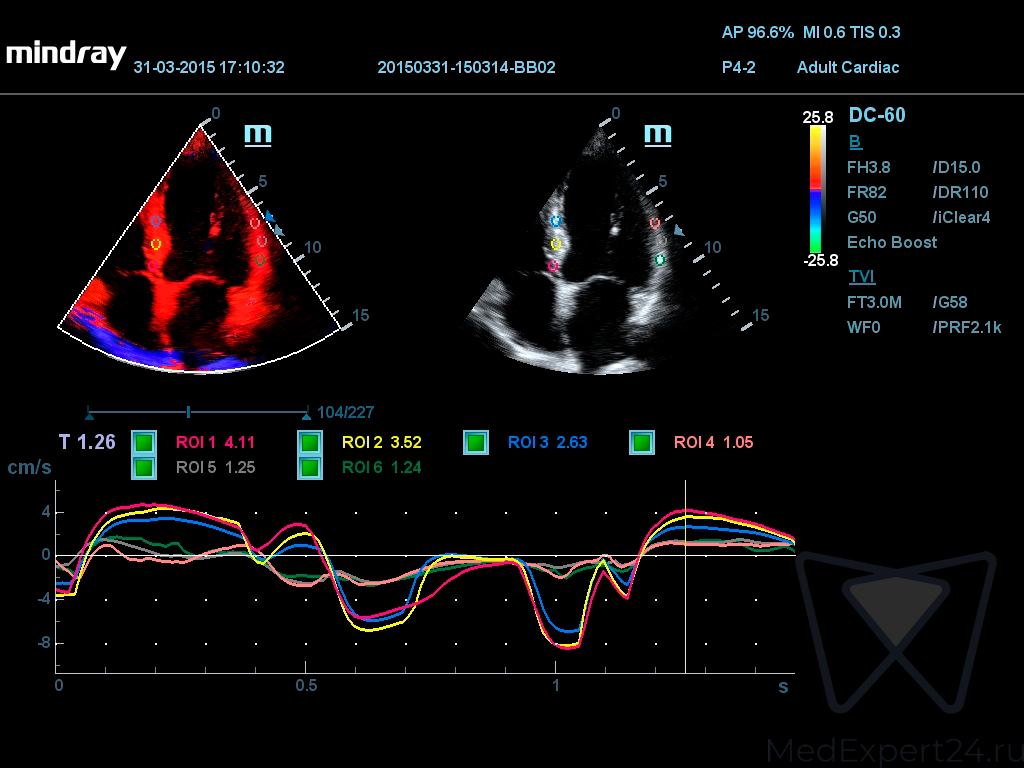Click the velocity color scale bar
This screenshot has width=1024, height=768.
(817, 189)
